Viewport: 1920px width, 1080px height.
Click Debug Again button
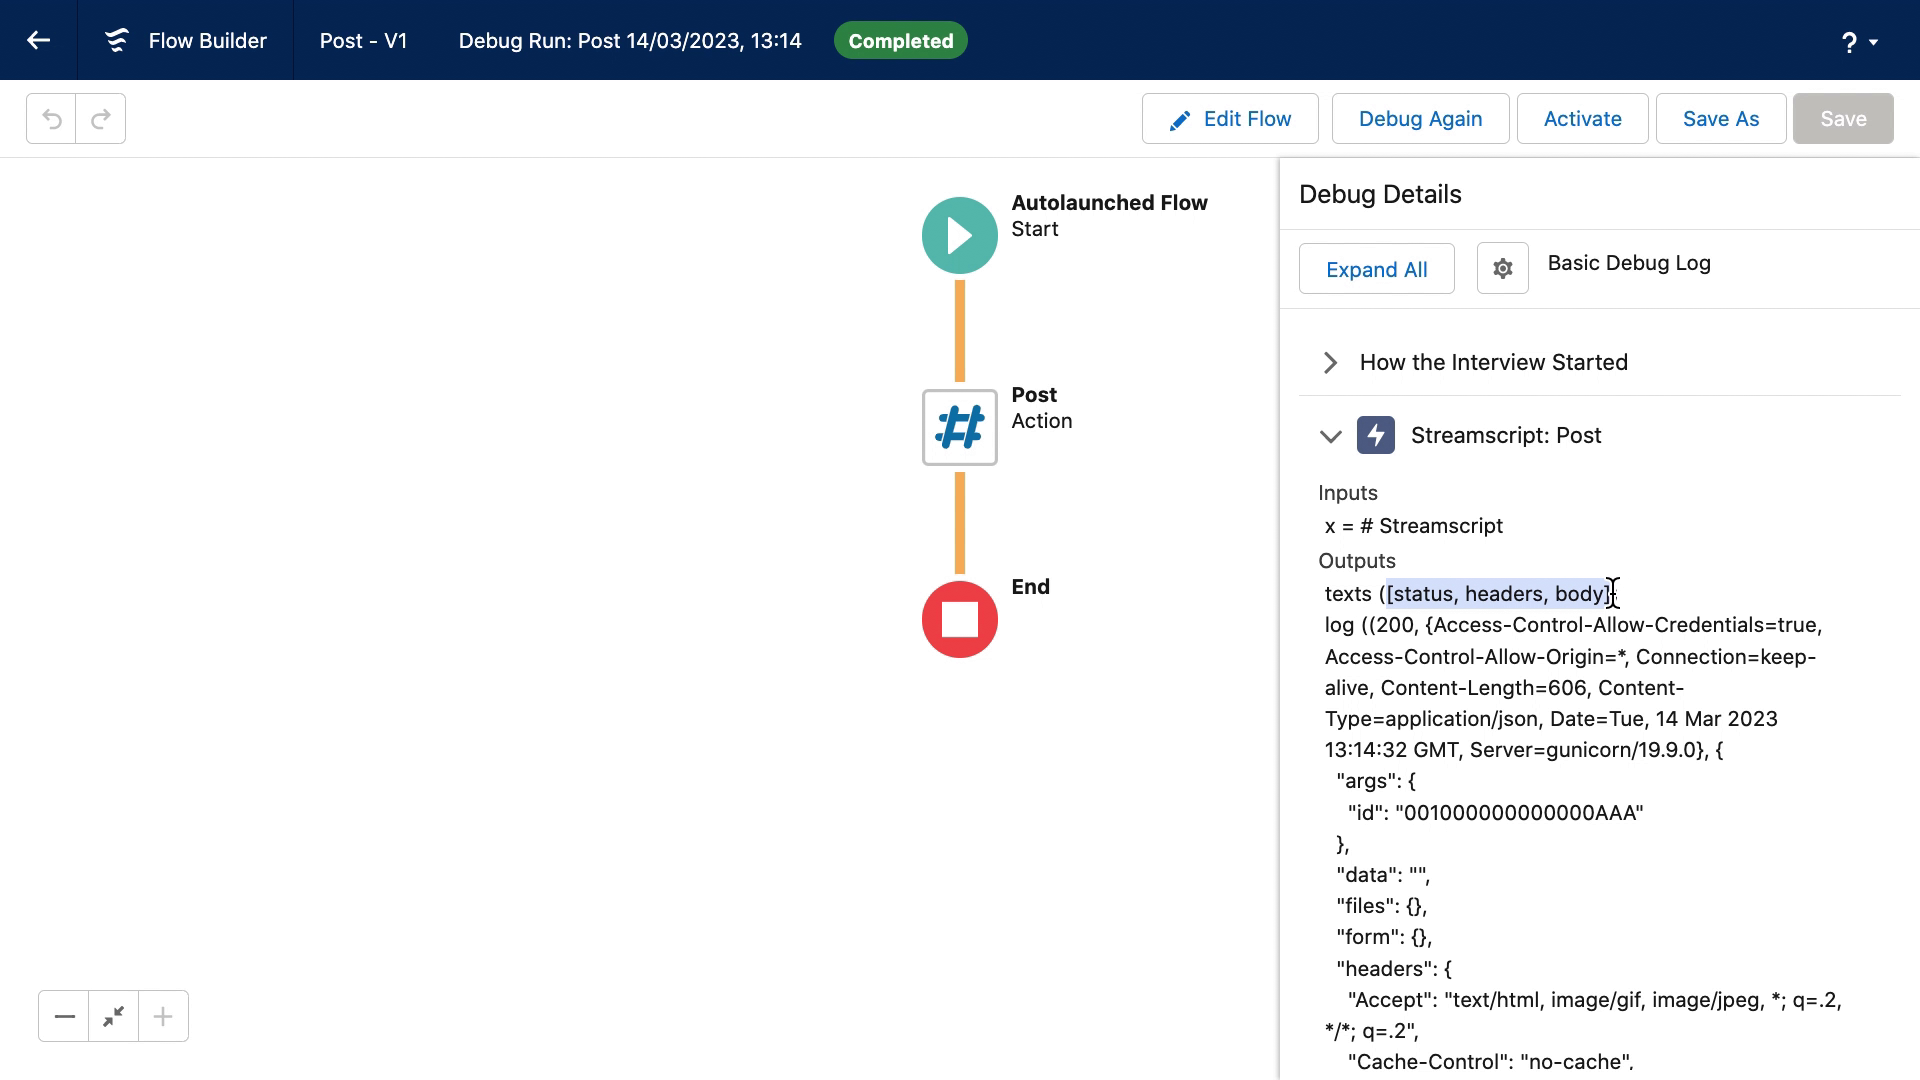1420,119
